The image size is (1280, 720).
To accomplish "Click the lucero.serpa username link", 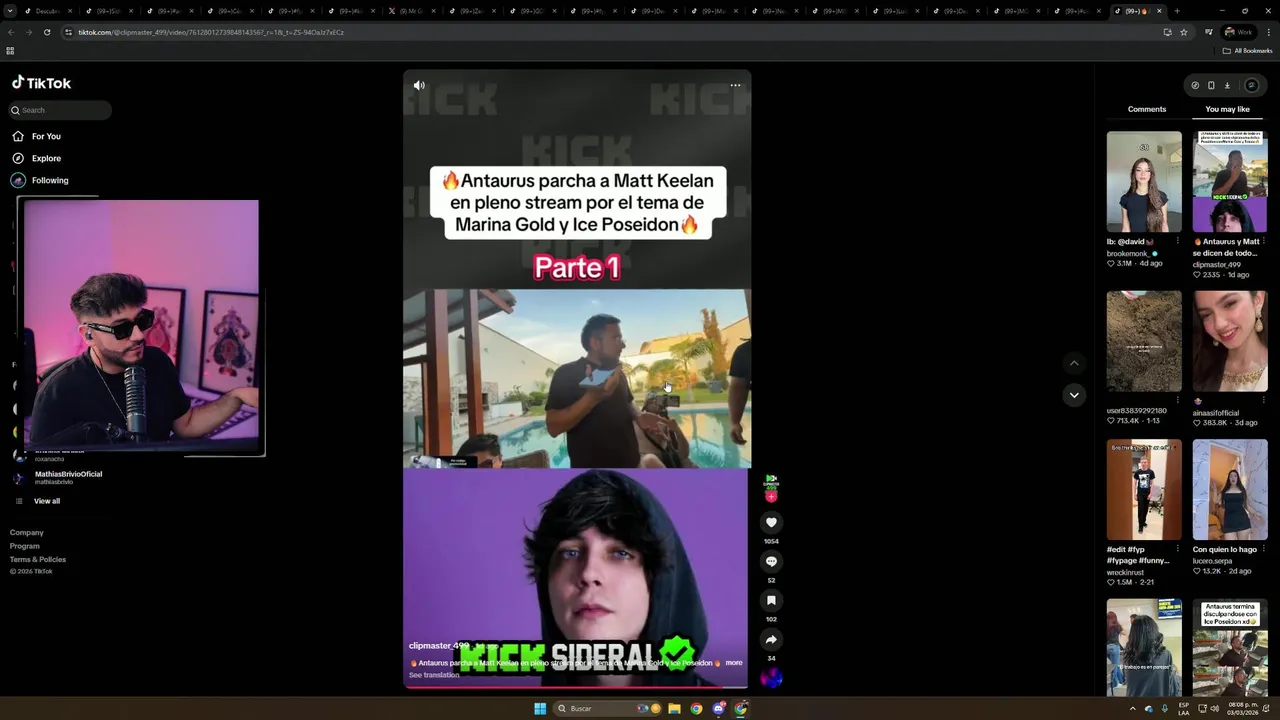I will (x=1213, y=561).
